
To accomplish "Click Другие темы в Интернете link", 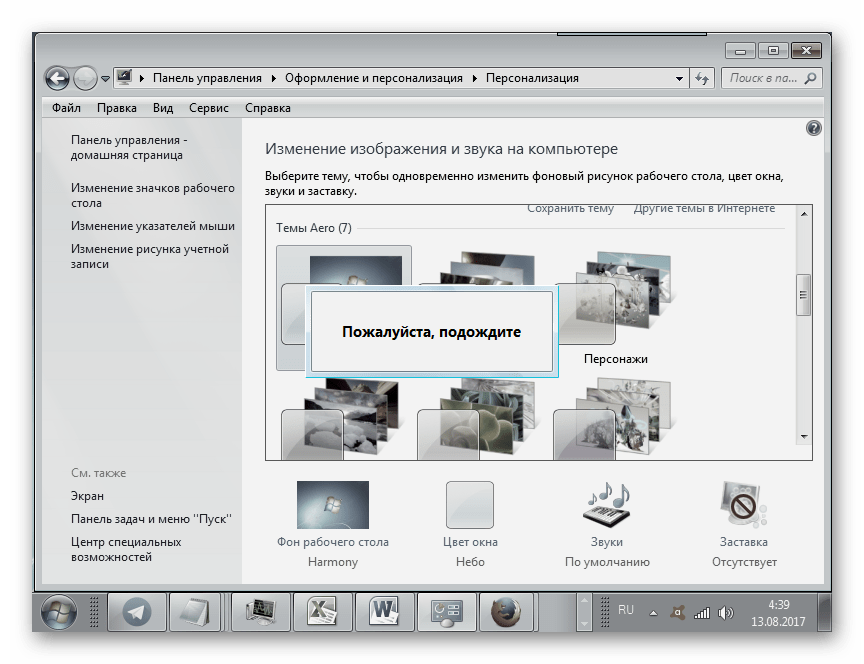I will 704,208.
